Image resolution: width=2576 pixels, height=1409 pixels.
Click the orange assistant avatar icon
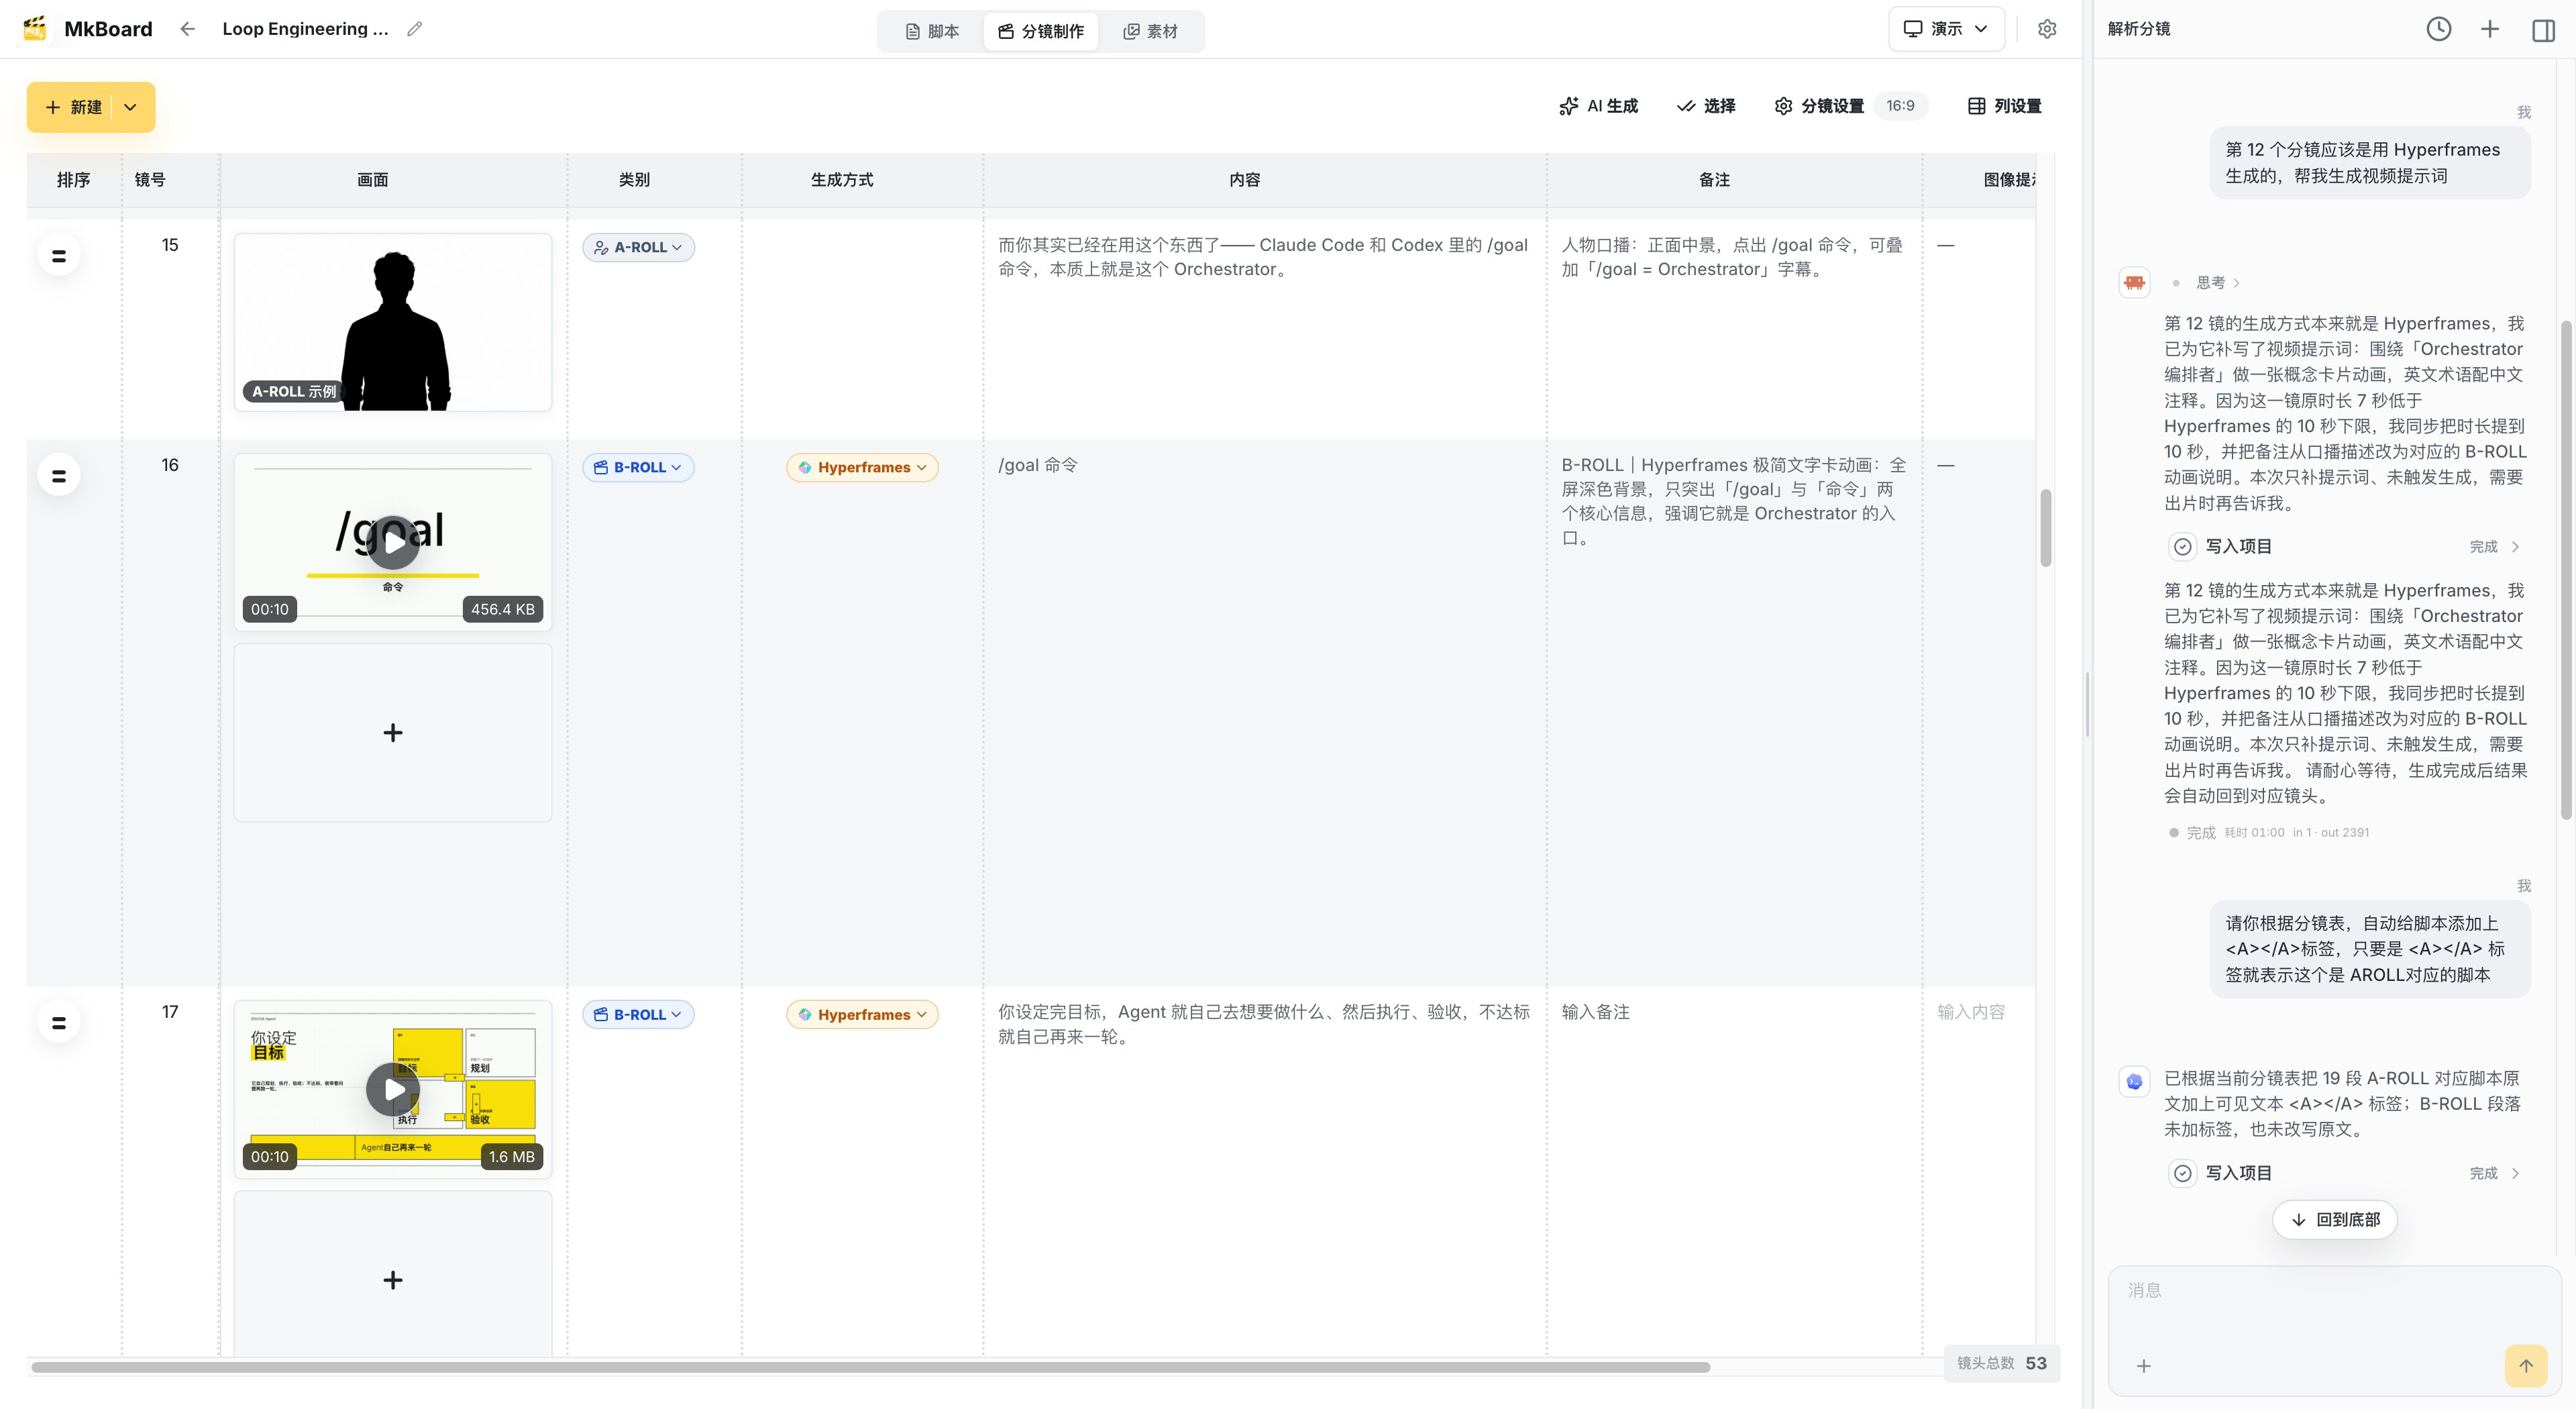coord(2135,283)
